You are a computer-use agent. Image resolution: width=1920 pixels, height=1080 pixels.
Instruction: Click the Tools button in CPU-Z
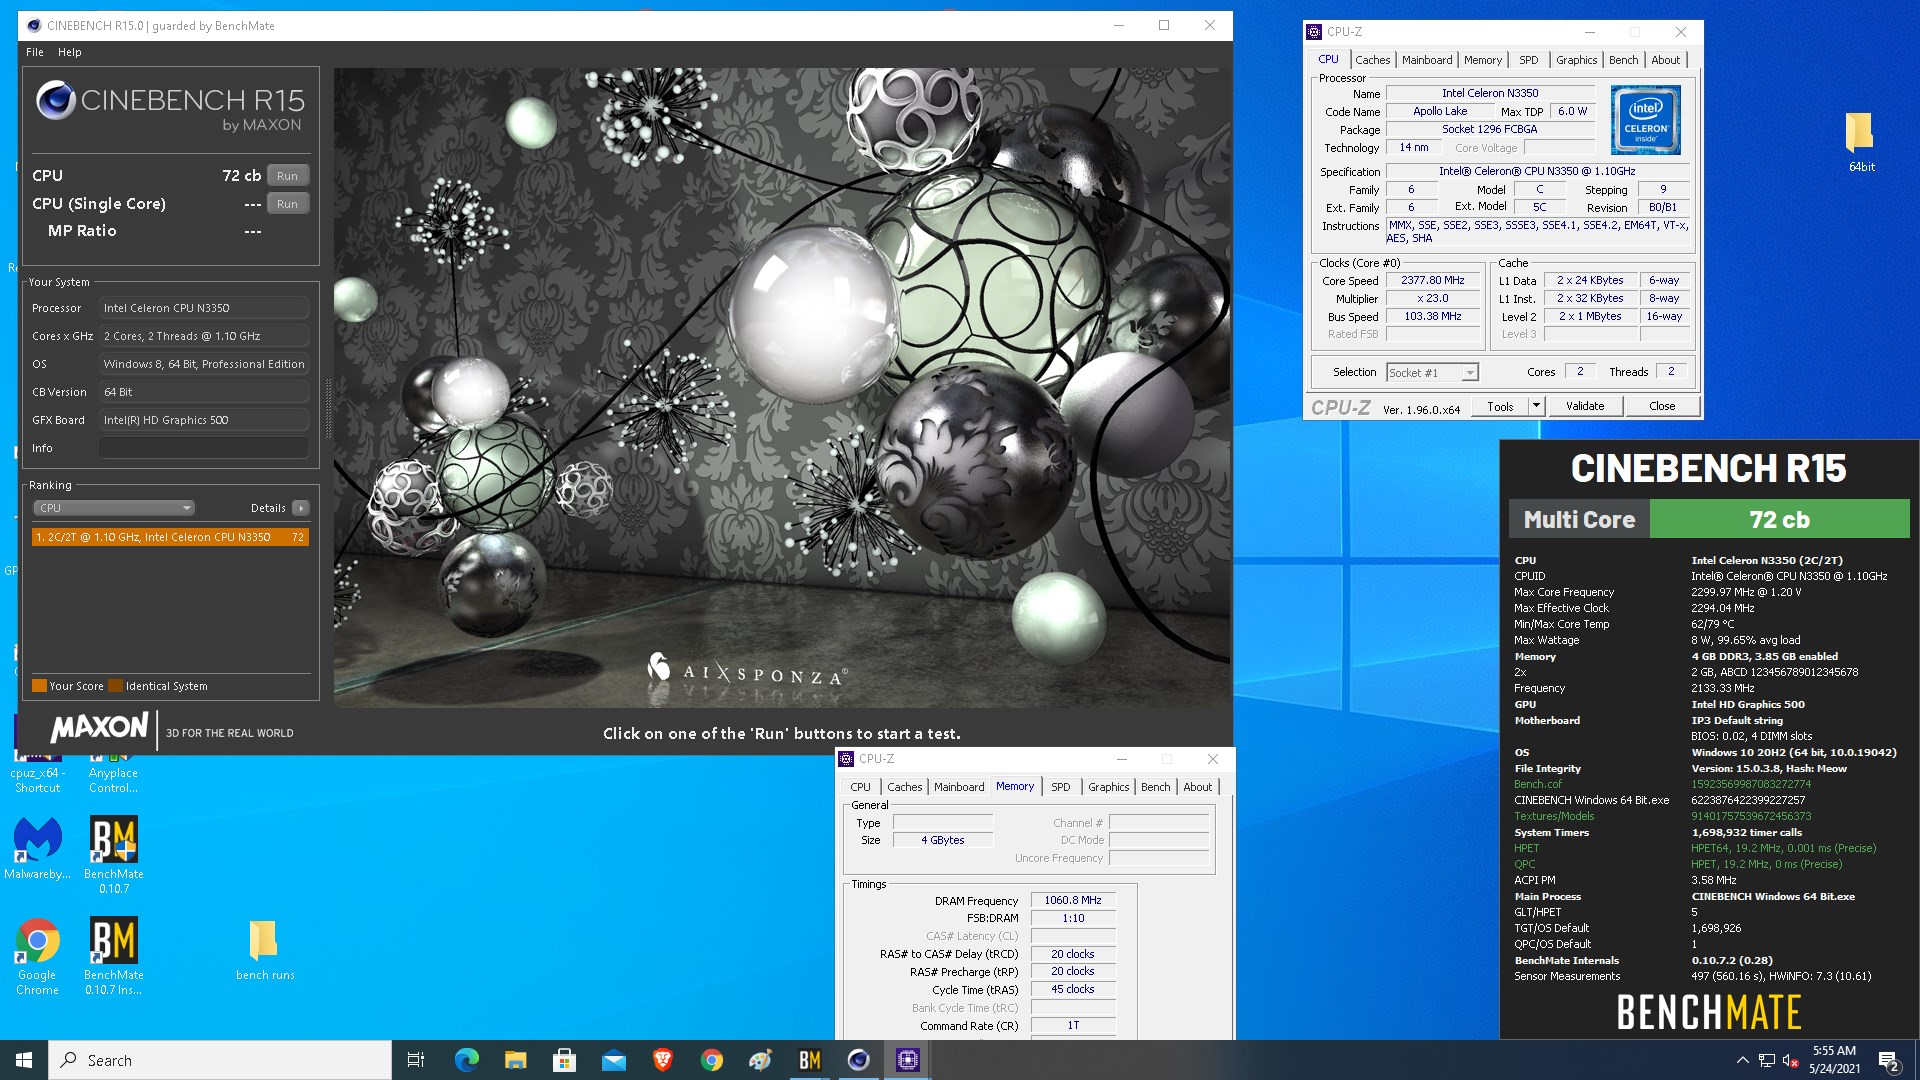(1500, 406)
